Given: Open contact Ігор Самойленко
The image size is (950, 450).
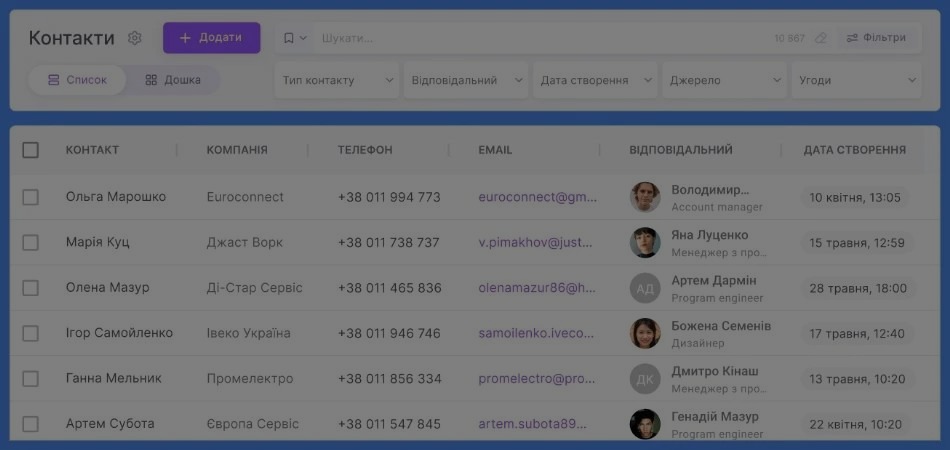Looking at the screenshot, I should [x=119, y=334].
